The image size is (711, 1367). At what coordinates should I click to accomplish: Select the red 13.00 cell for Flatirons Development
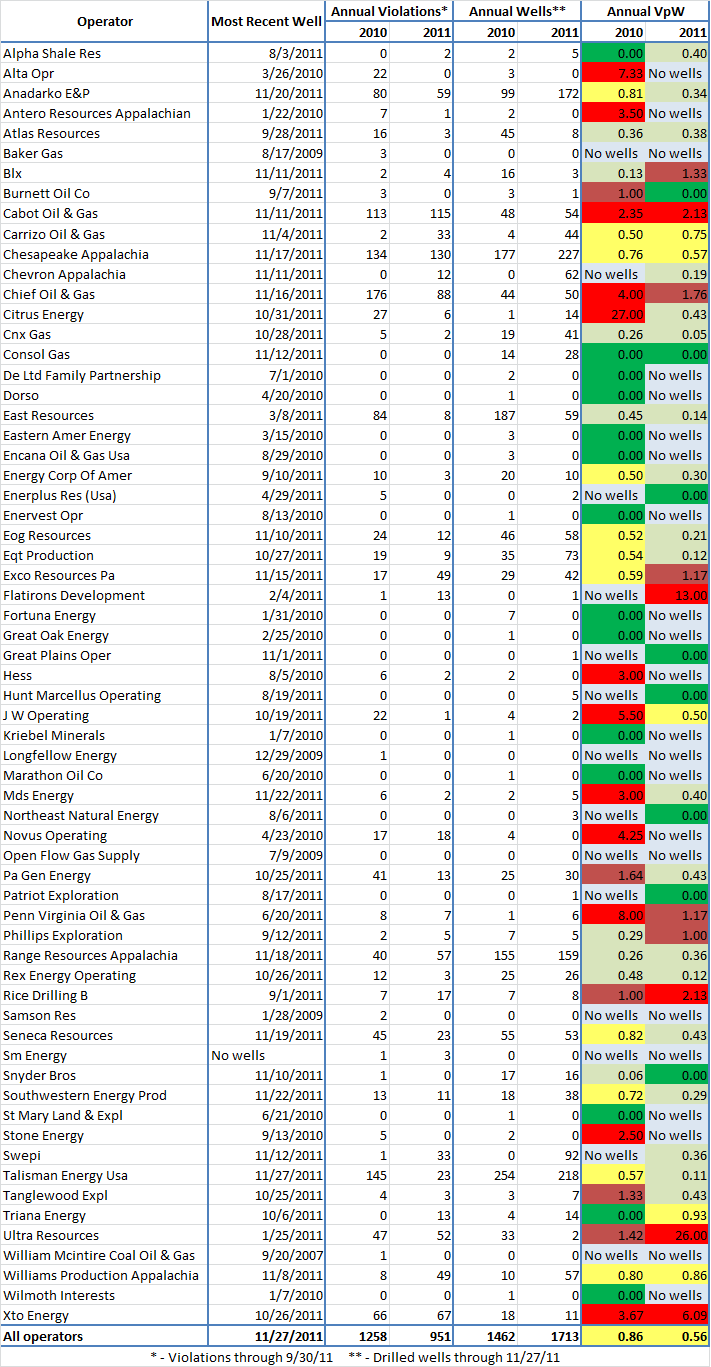(x=677, y=595)
